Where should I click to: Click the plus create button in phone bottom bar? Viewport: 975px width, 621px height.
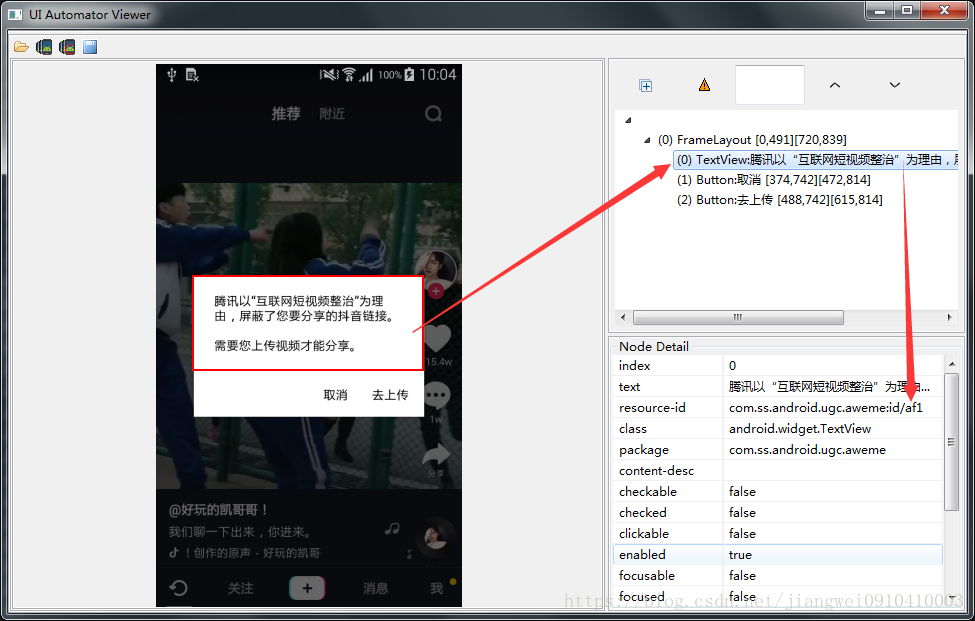pos(307,588)
